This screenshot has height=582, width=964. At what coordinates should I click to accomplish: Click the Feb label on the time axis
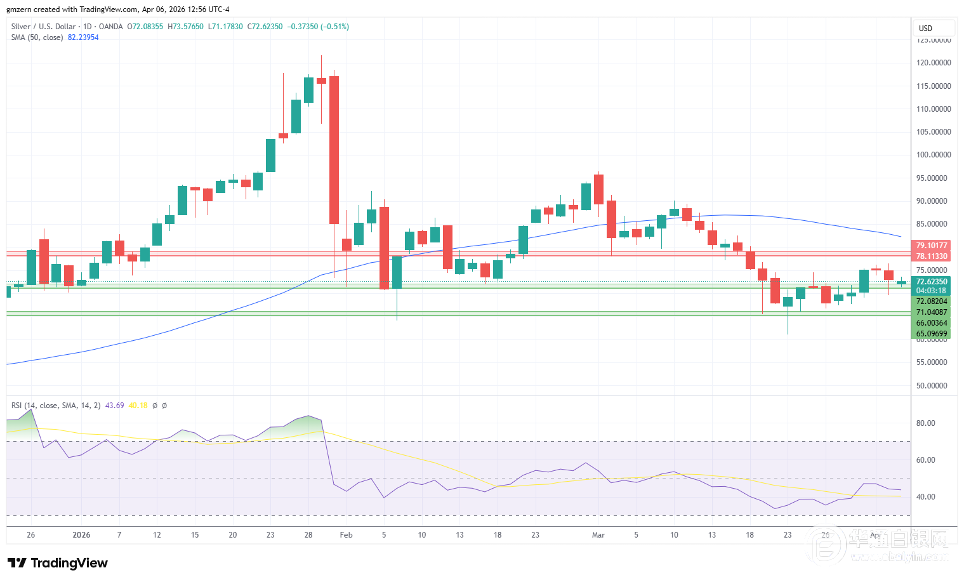click(x=344, y=535)
